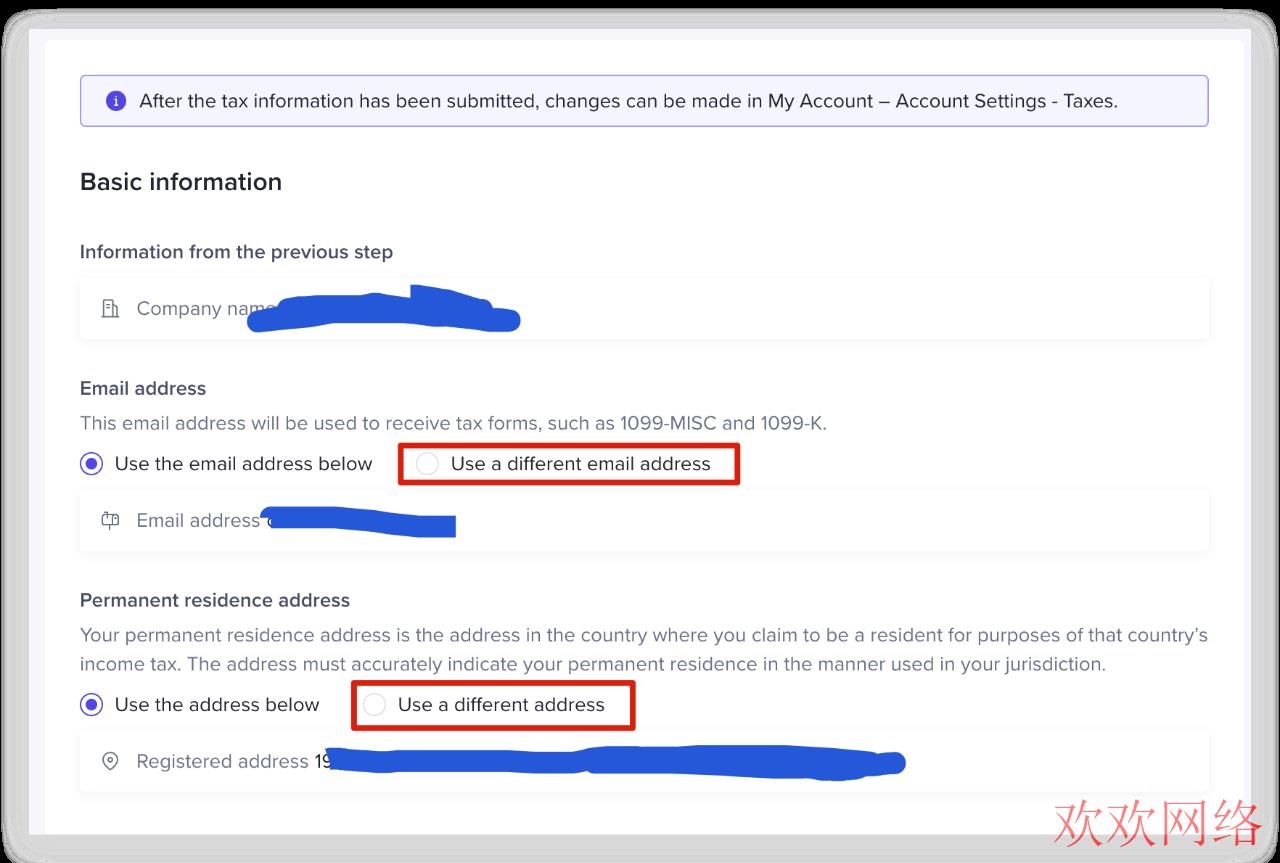Click the 'Email address' section heading

pyautogui.click(x=143, y=388)
